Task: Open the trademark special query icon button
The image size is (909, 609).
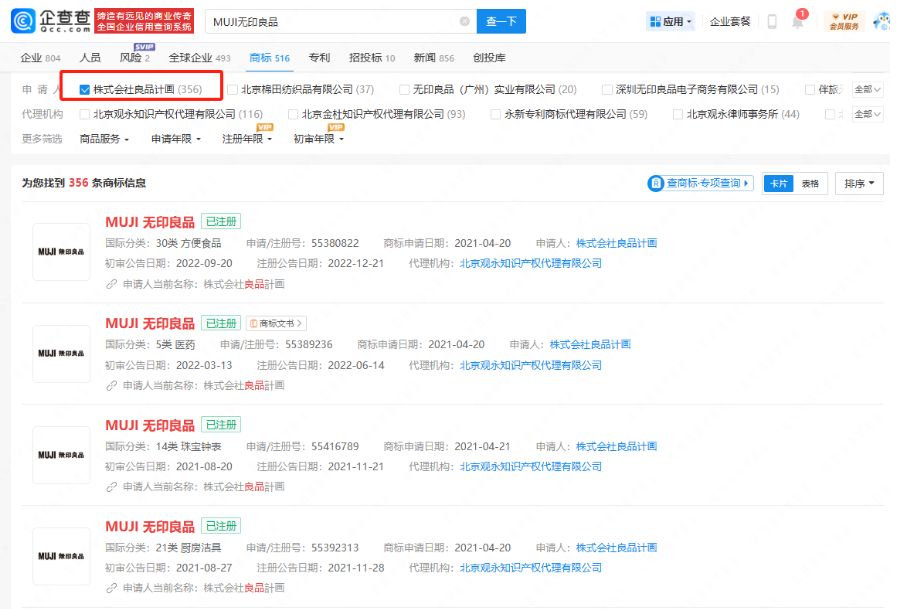Action: (x=700, y=183)
